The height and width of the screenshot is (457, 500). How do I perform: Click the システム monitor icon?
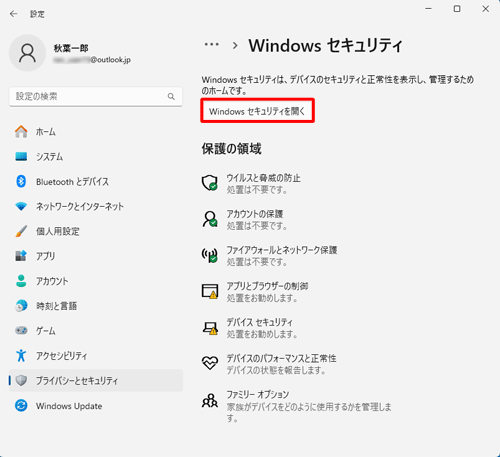[x=21, y=157]
